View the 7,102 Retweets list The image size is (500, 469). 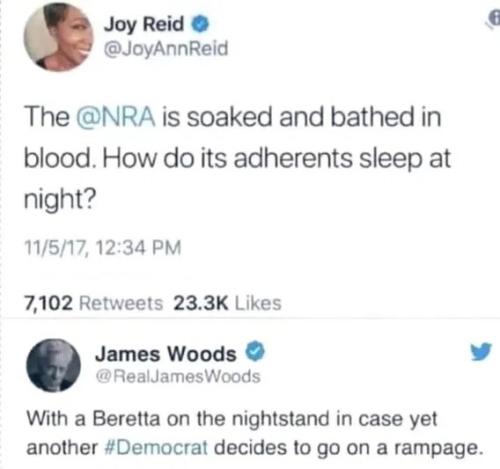pyautogui.click(x=94, y=303)
